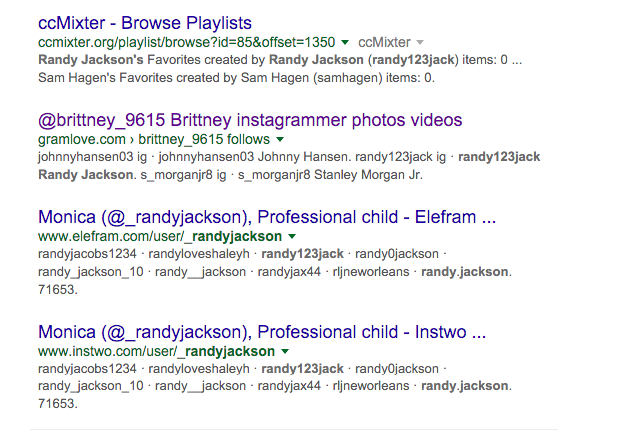Expand dropdown arrow after elefram.com URL

click(292, 236)
